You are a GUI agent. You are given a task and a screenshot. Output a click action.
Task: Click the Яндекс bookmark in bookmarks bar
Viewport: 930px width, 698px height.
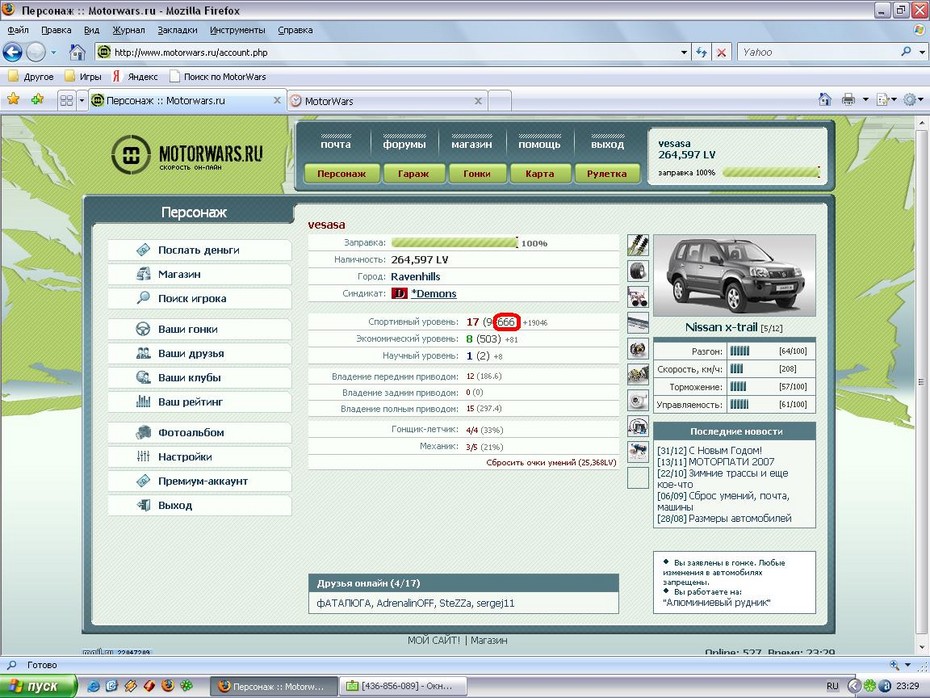click(135, 77)
